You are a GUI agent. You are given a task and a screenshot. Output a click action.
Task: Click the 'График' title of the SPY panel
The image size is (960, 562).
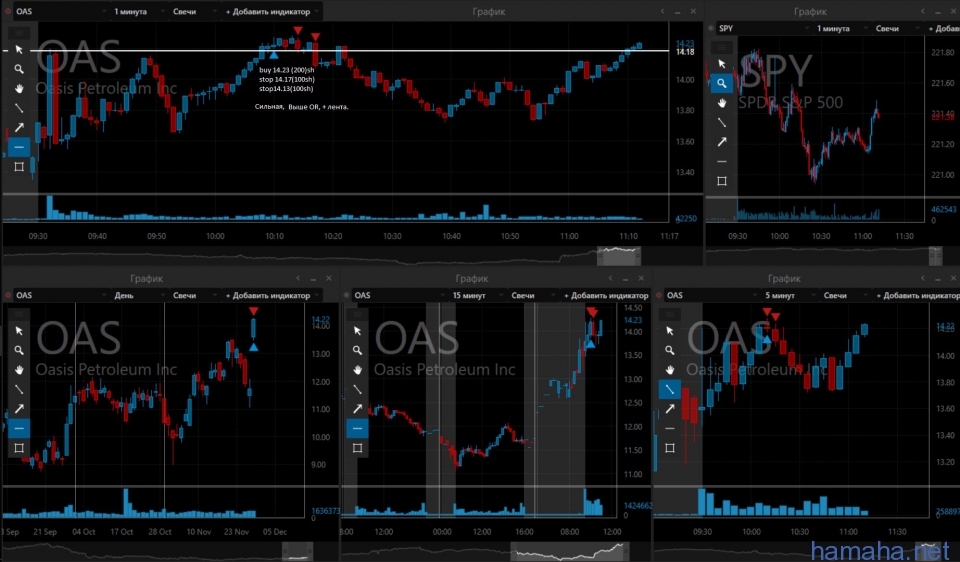pyautogui.click(x=810, y=12)
